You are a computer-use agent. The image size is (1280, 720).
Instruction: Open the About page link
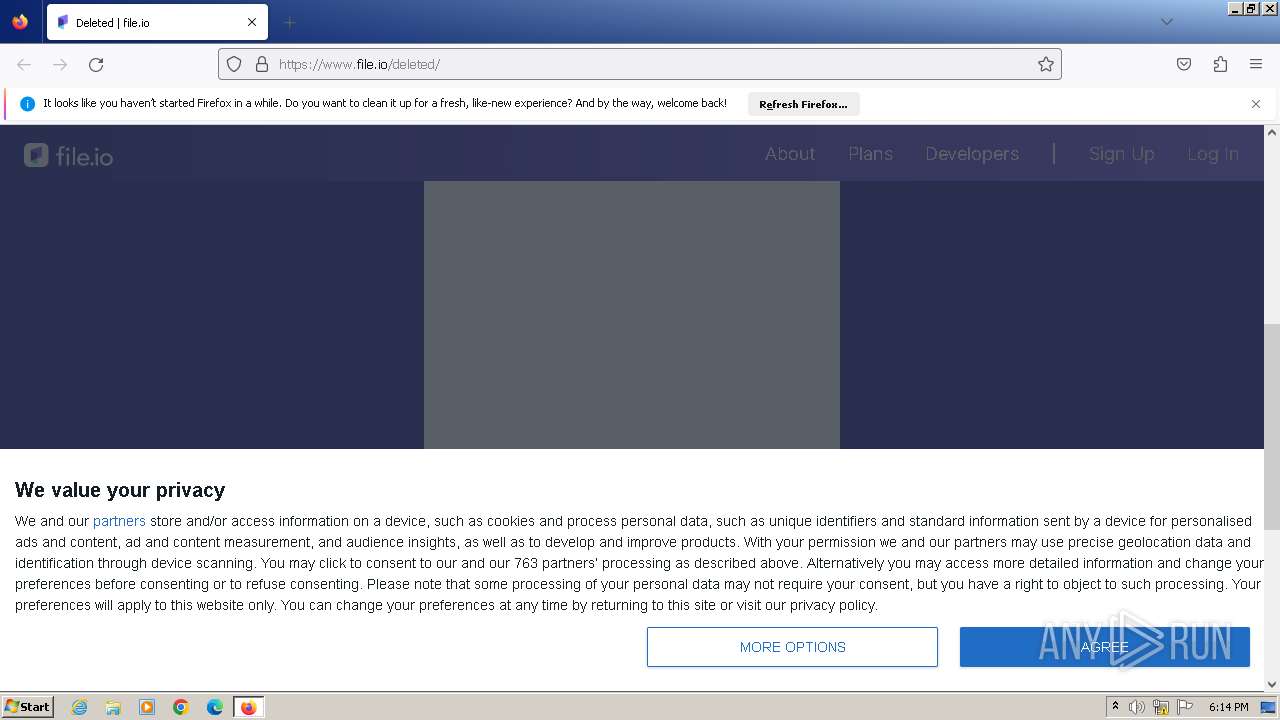(790, 154)
